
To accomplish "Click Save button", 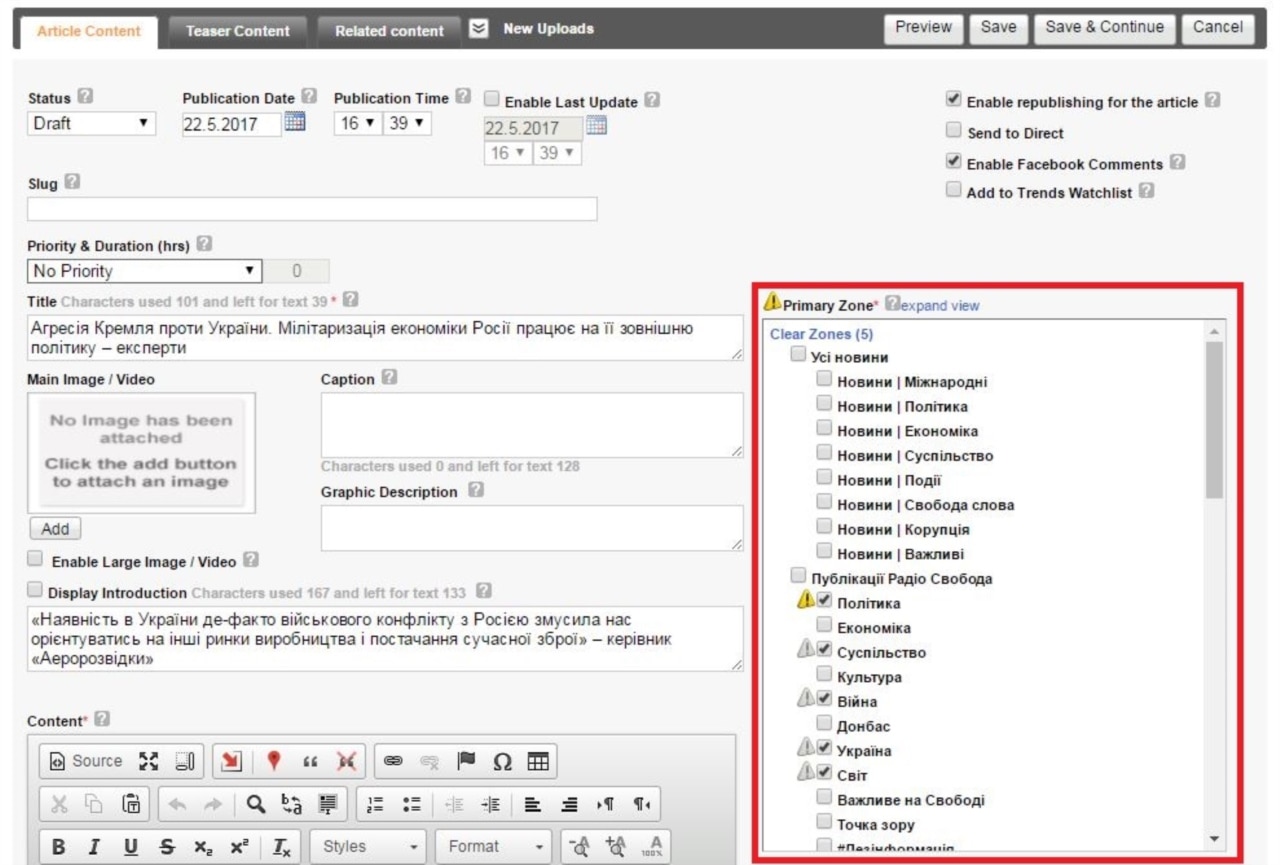I will [x=998, y=28].
